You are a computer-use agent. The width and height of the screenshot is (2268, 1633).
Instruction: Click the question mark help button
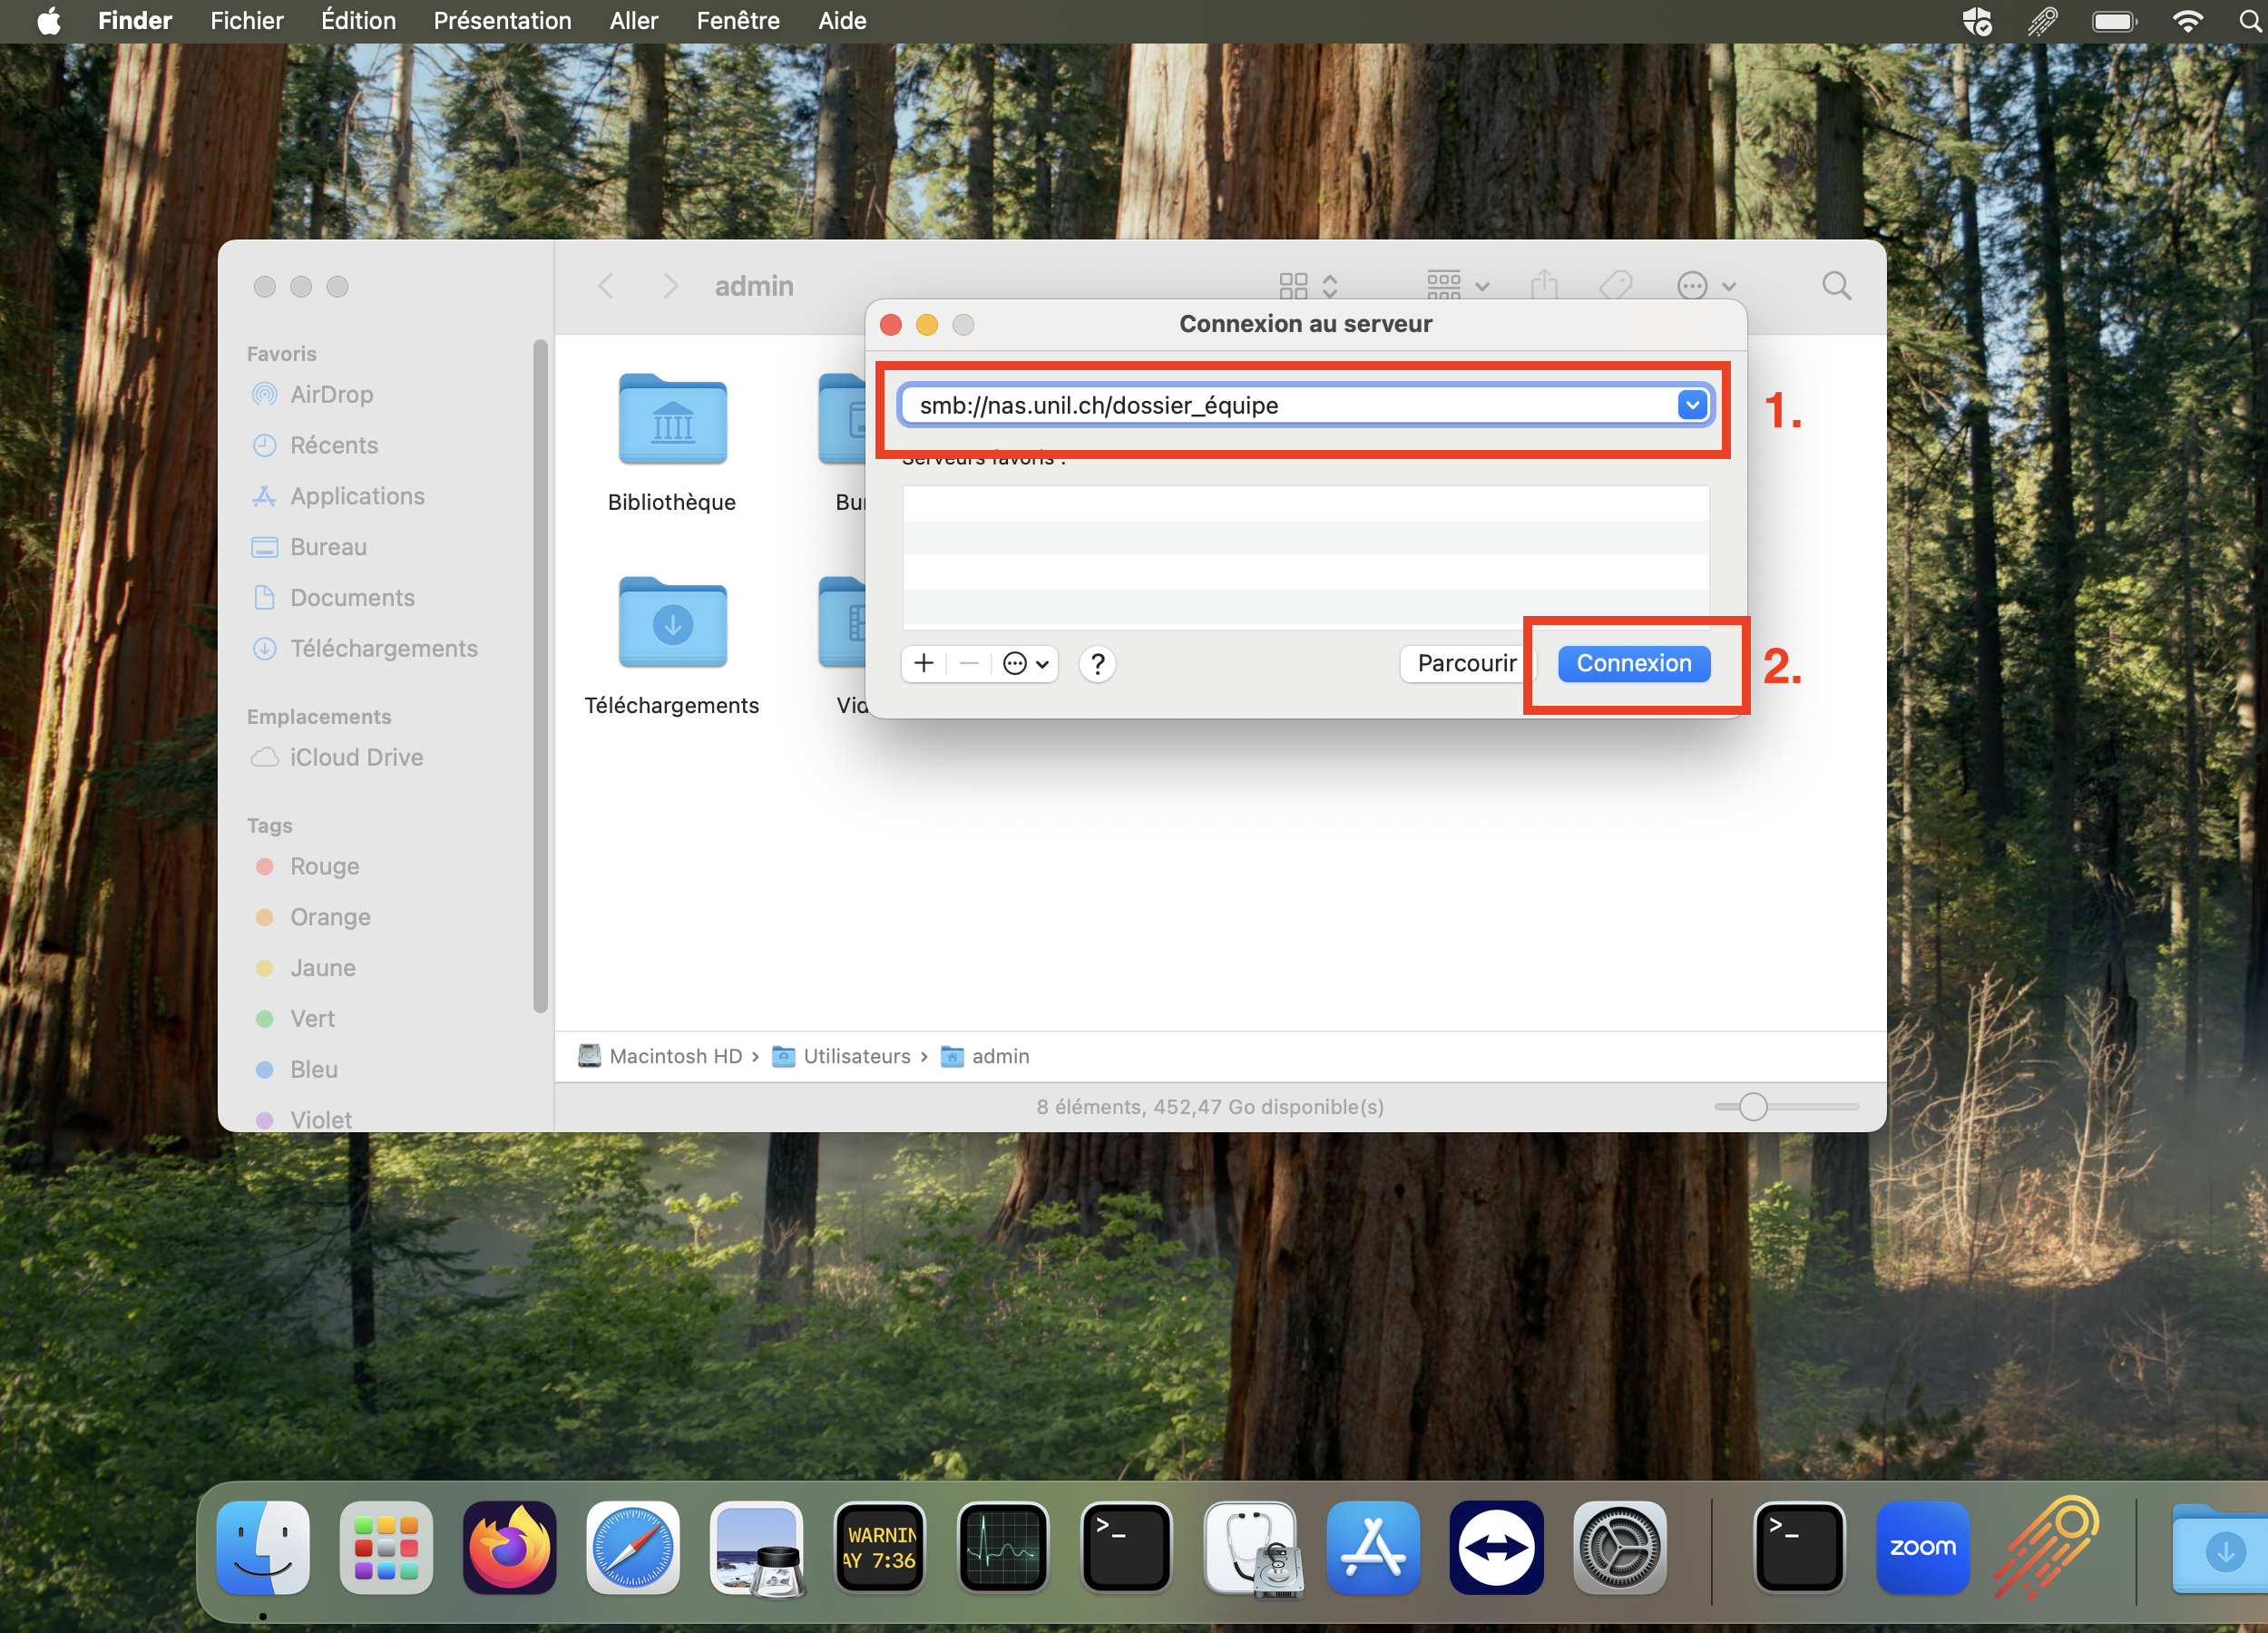coord(1097,664)
